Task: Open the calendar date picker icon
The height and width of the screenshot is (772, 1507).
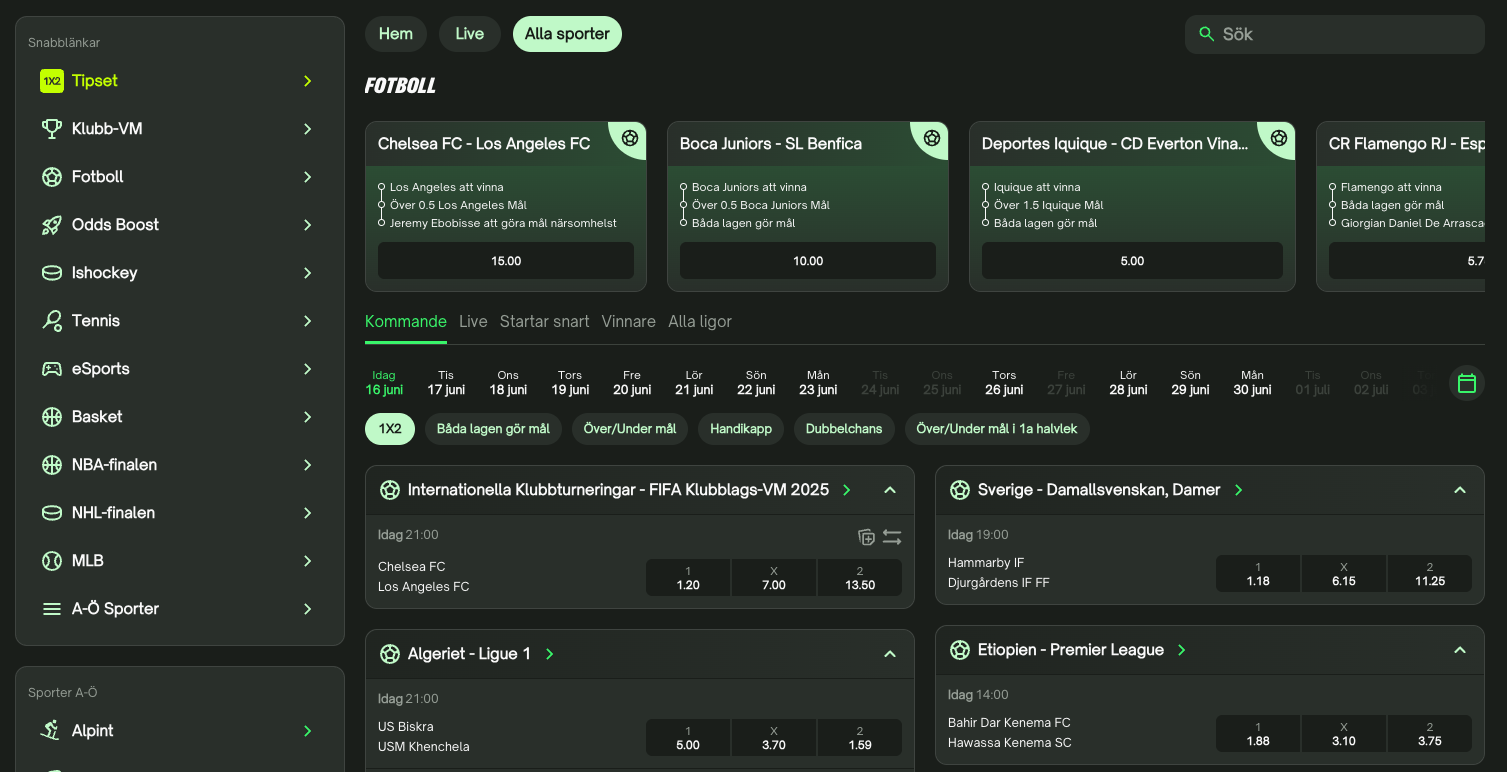Action: [x=1466, y=383]
